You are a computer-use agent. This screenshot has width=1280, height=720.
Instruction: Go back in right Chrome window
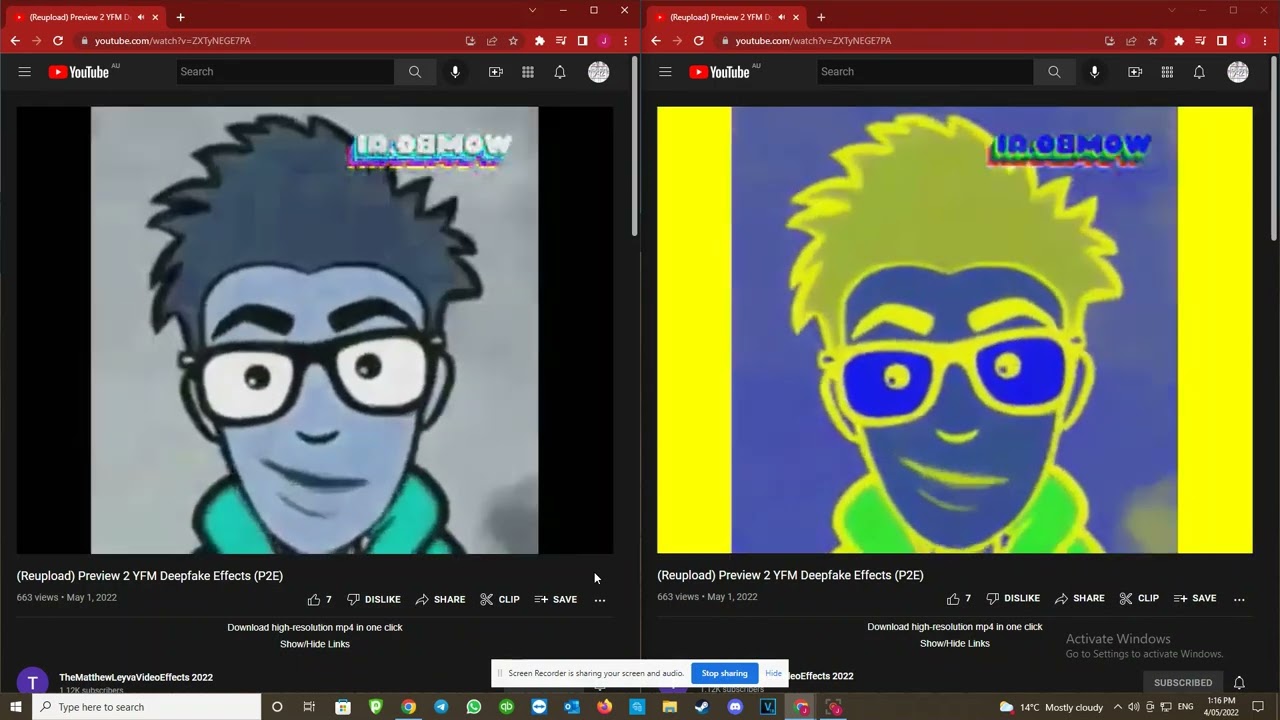(656, 41)
